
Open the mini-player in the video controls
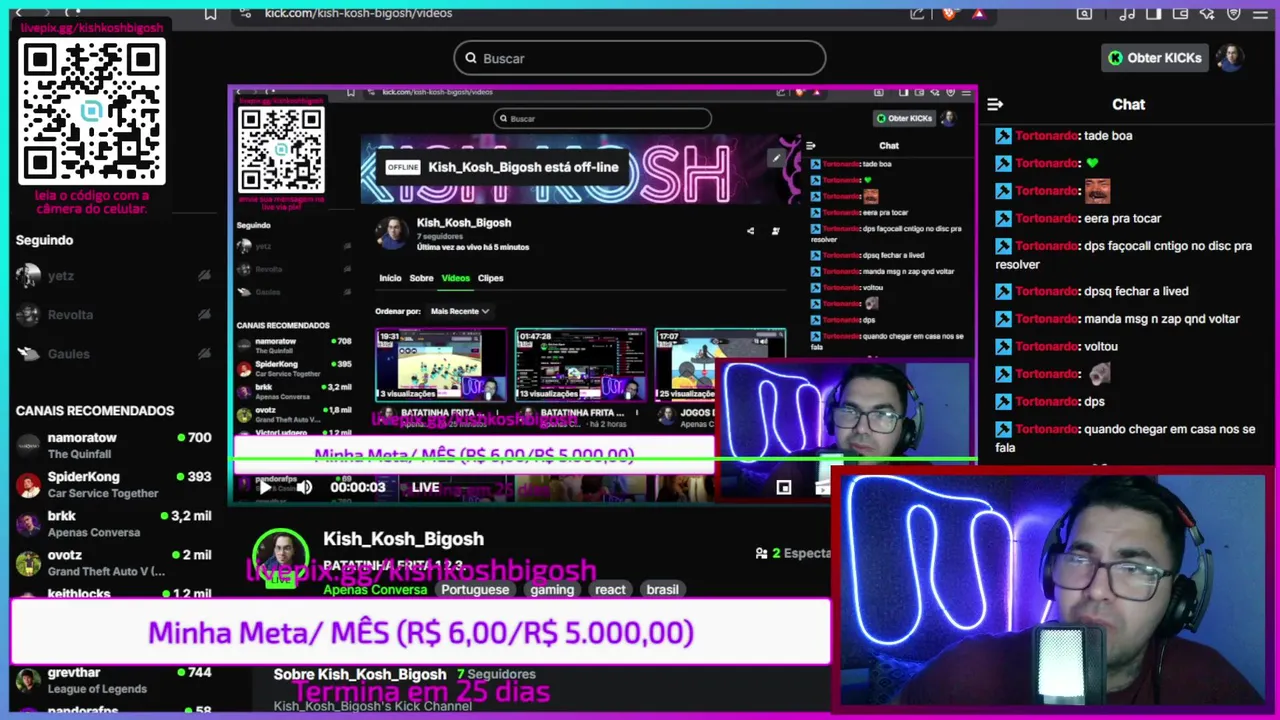pos(784,487)
